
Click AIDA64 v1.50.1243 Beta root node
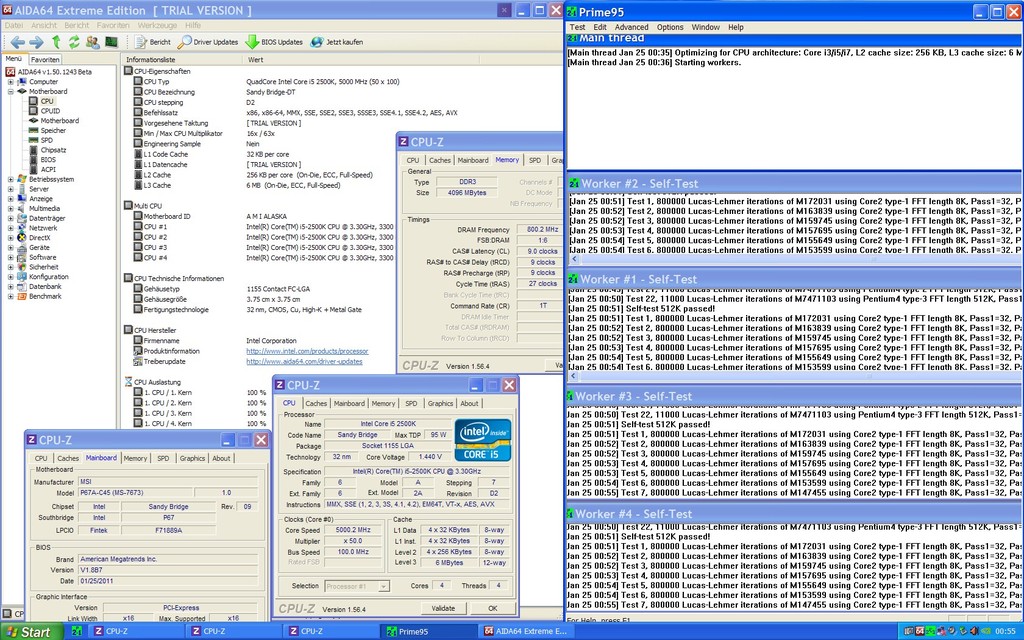tap(54, 72)
